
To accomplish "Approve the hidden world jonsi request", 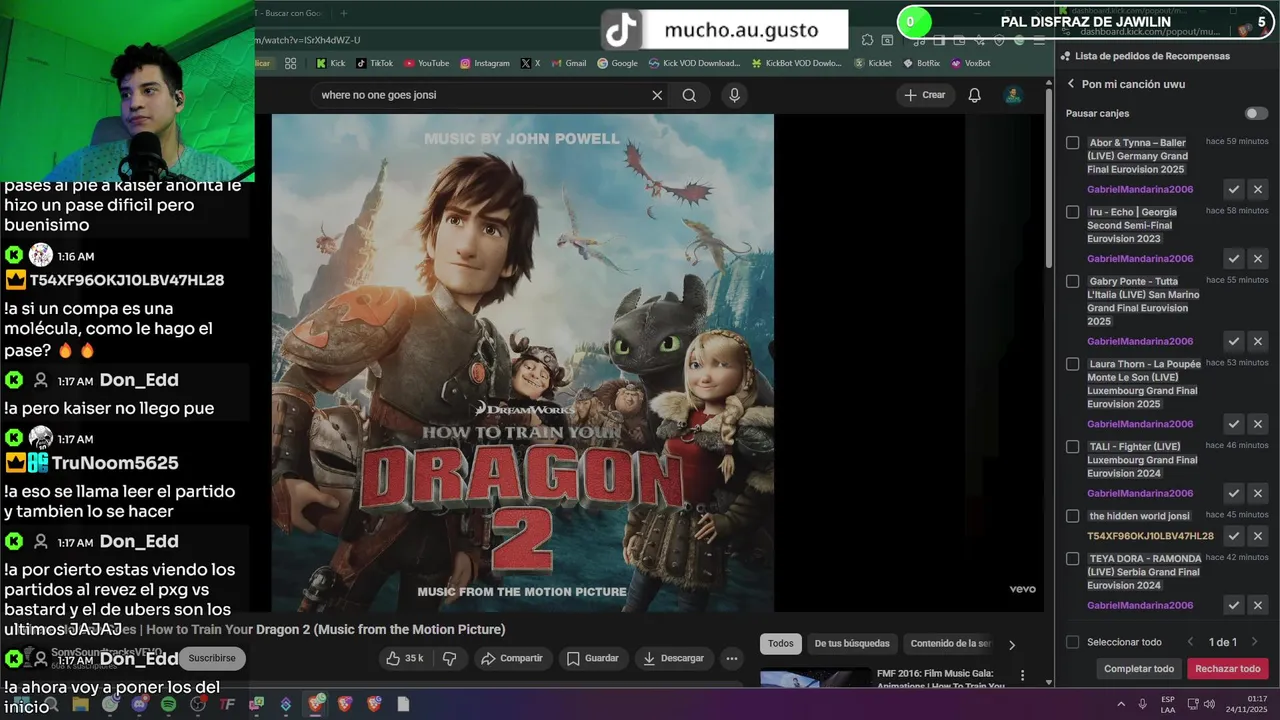I will [x=1234, y=536].
